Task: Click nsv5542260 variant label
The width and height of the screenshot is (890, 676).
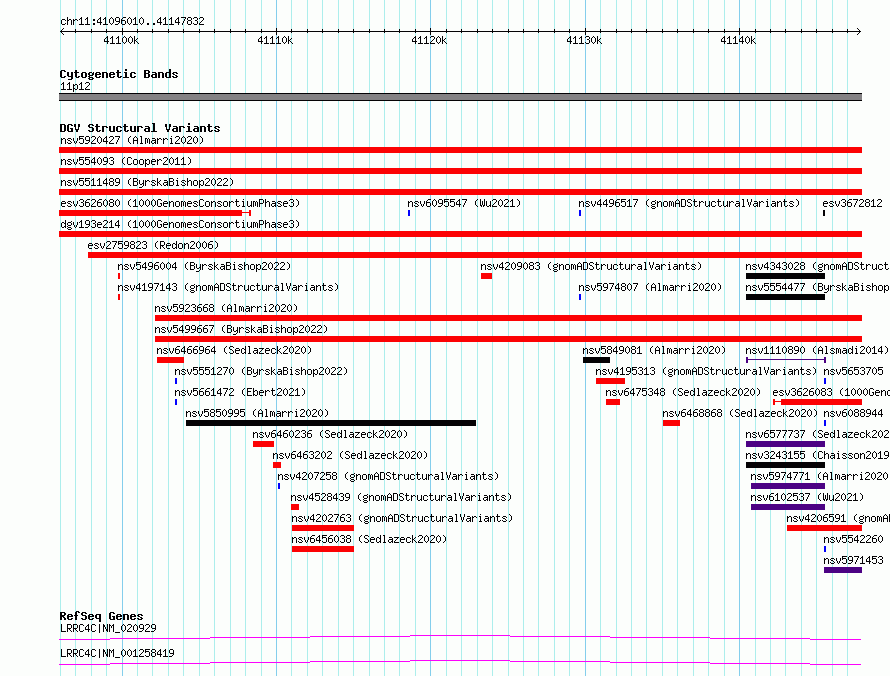Action: pos(854,539)
